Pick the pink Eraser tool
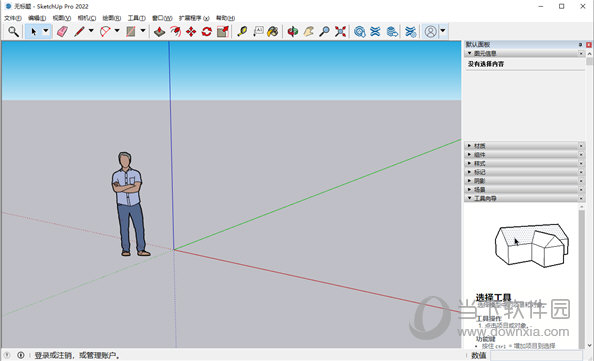The width and height of the screenshot is (594, 361). (x=62, y=31)
